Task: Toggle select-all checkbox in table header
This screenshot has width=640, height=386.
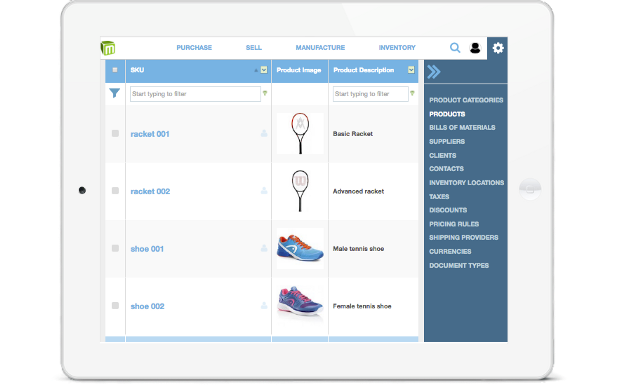Action: [x=115, y=70]
